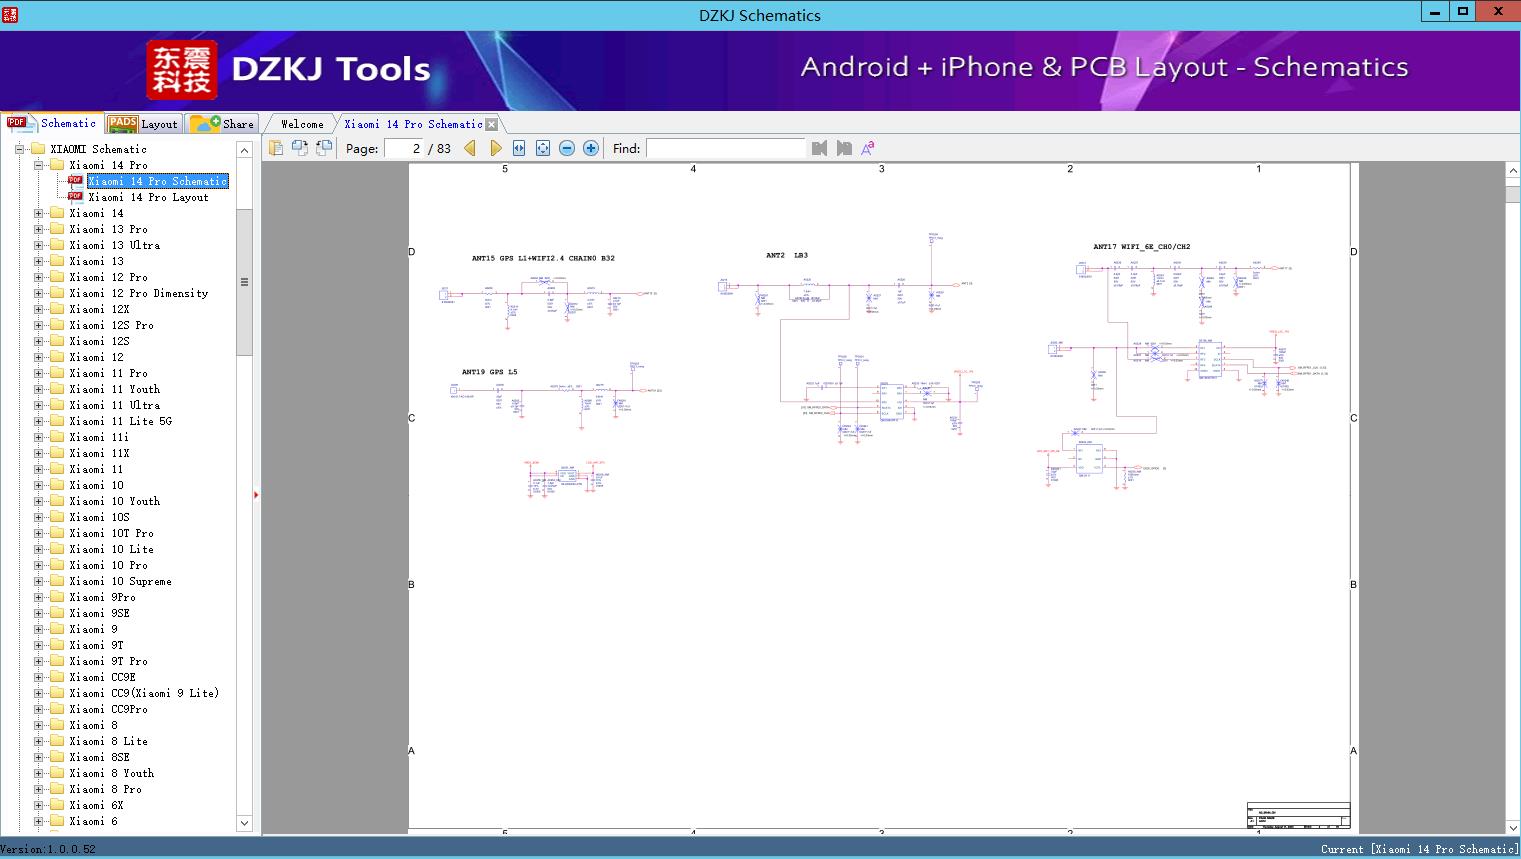Click the PDF icon of Xiaomi 14 Pro Layout
This screenshot has width=1521, height=859.
(75, 197)
